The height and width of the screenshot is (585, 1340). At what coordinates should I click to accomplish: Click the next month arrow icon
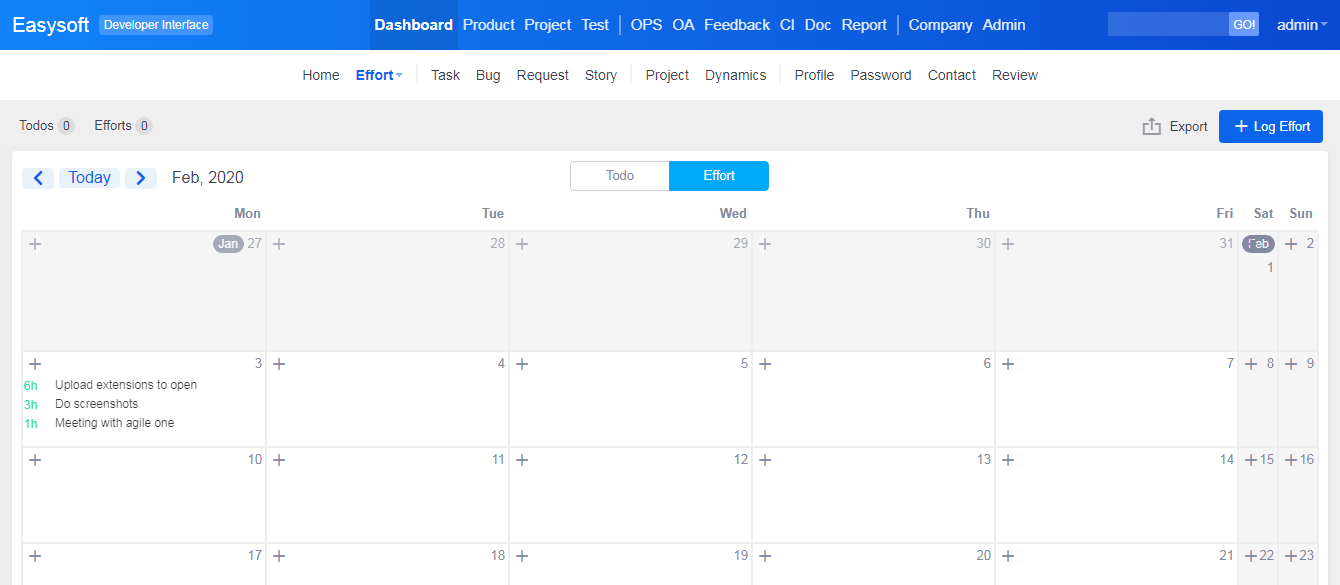[141, 178]
